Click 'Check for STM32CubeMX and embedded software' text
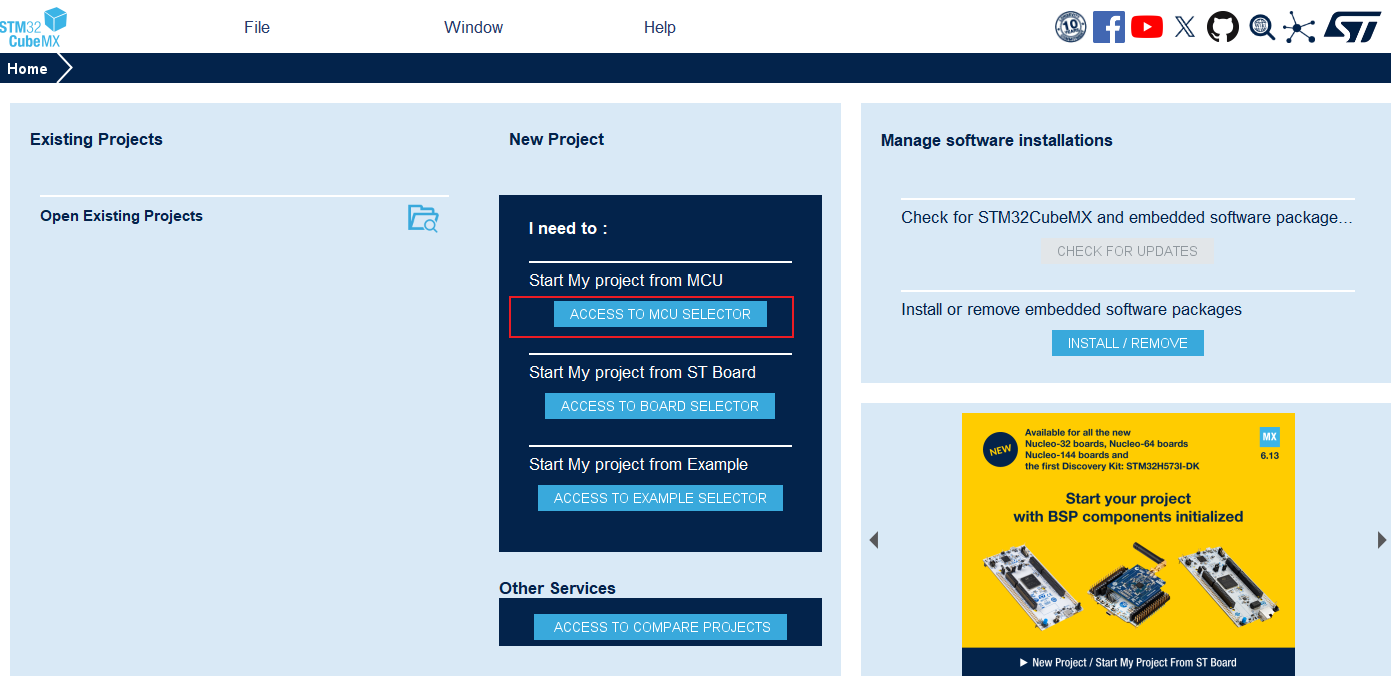The height and width of the screenshot is (676, 1391). point(1127,217)
